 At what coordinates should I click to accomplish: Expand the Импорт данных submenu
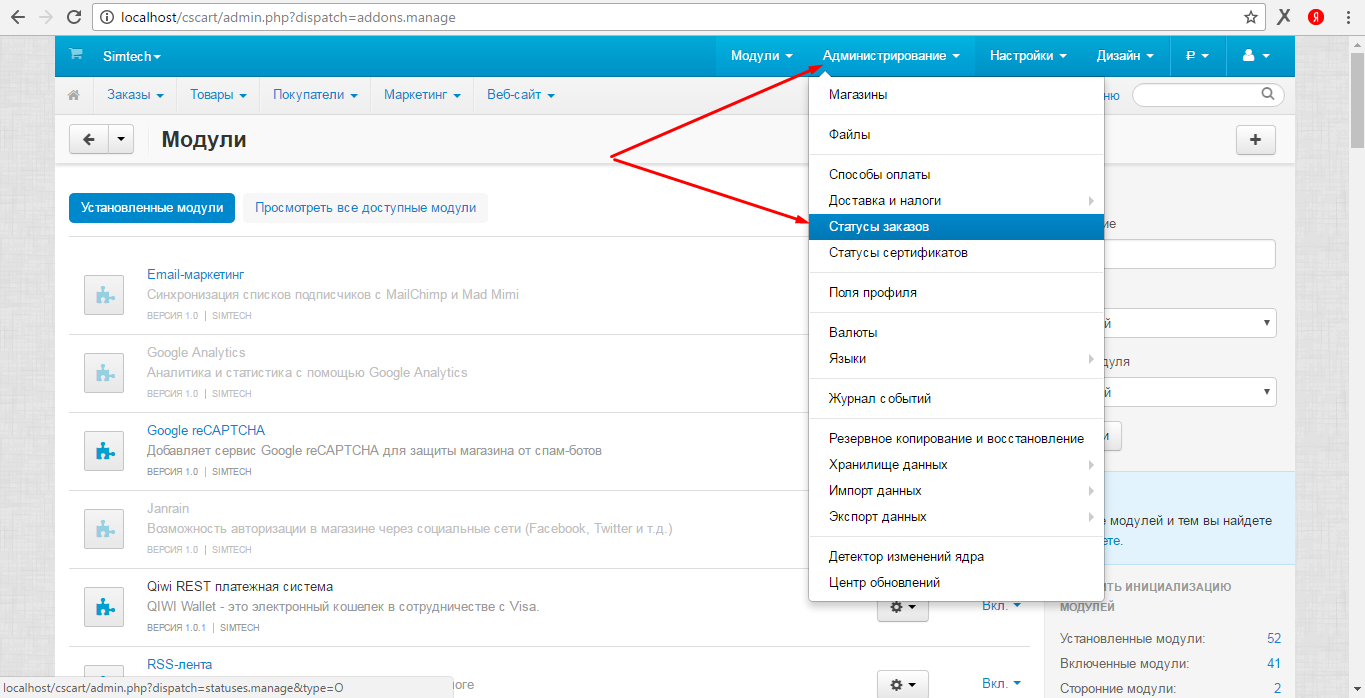coord(956,490)
